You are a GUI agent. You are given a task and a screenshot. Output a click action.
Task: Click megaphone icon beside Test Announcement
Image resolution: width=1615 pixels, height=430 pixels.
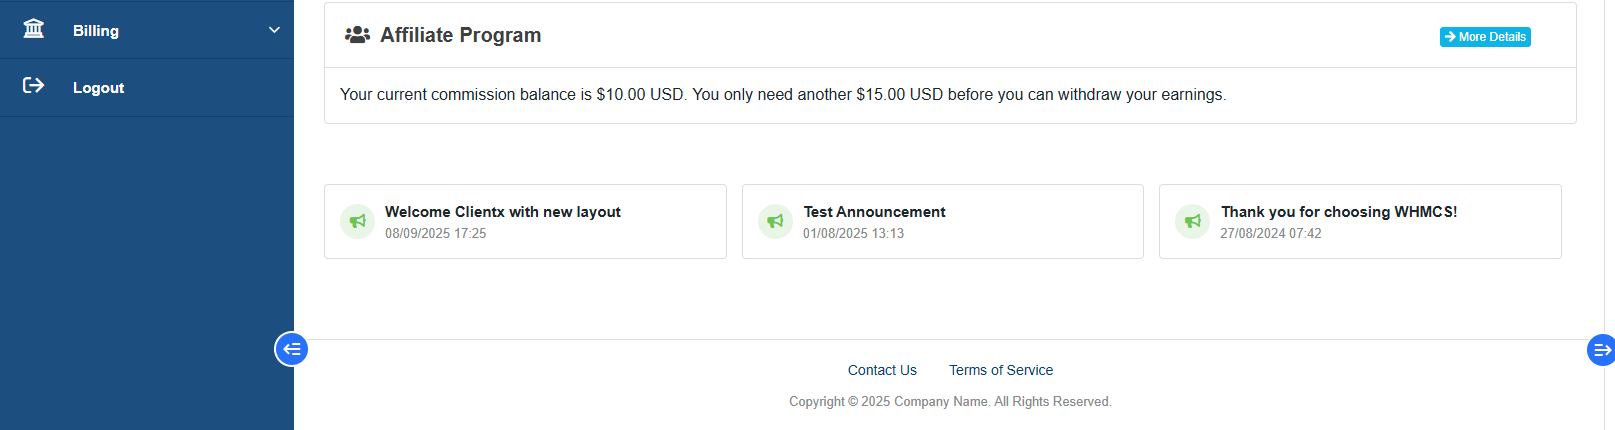point(775,221)
